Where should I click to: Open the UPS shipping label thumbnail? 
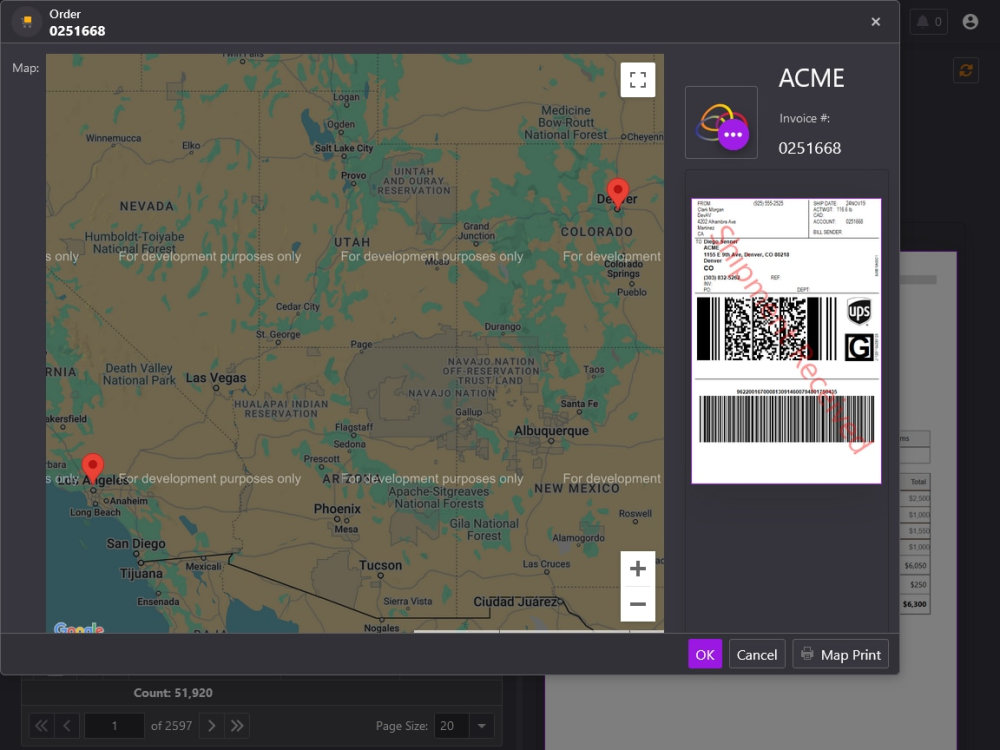(x=786, y=341)
